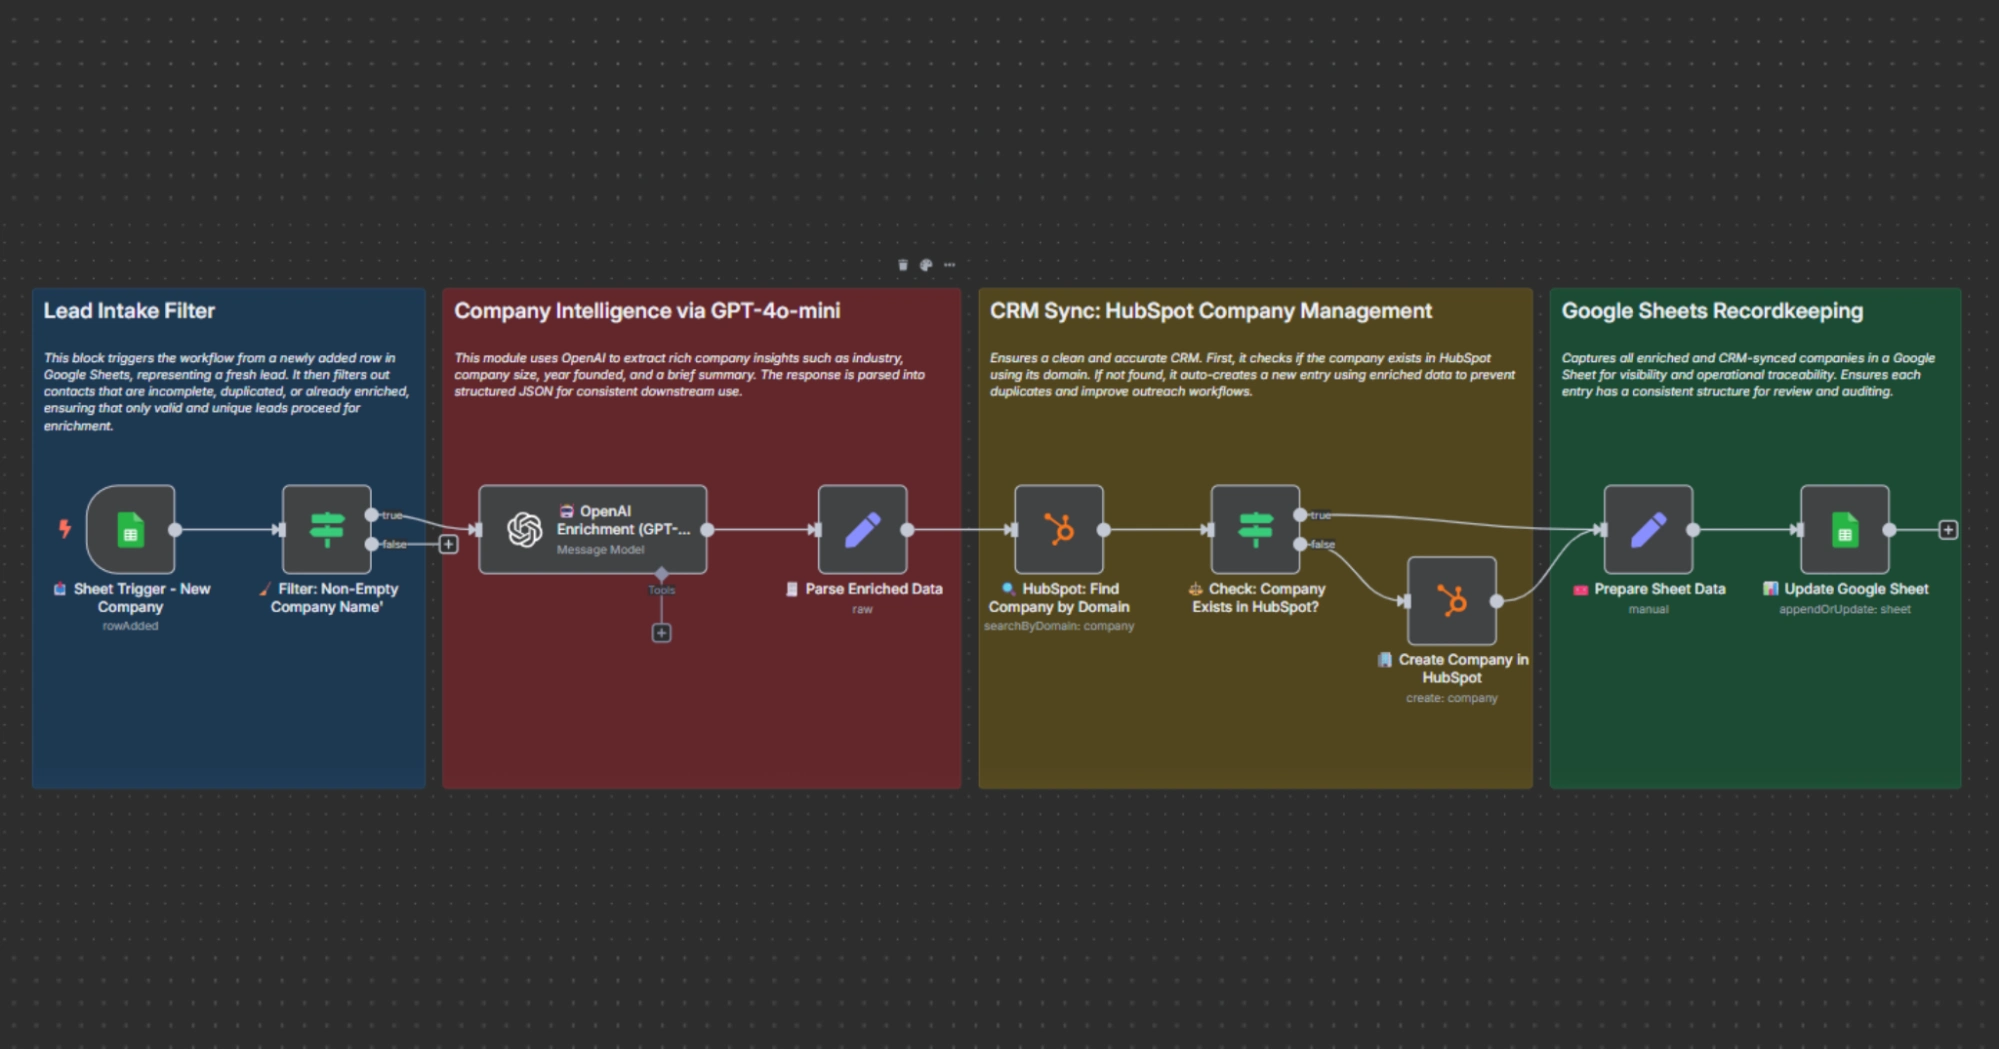Open the Create Company in HubSpot node
Viewport: 1999px width, 1050px height.
(x=1452, y=602)
